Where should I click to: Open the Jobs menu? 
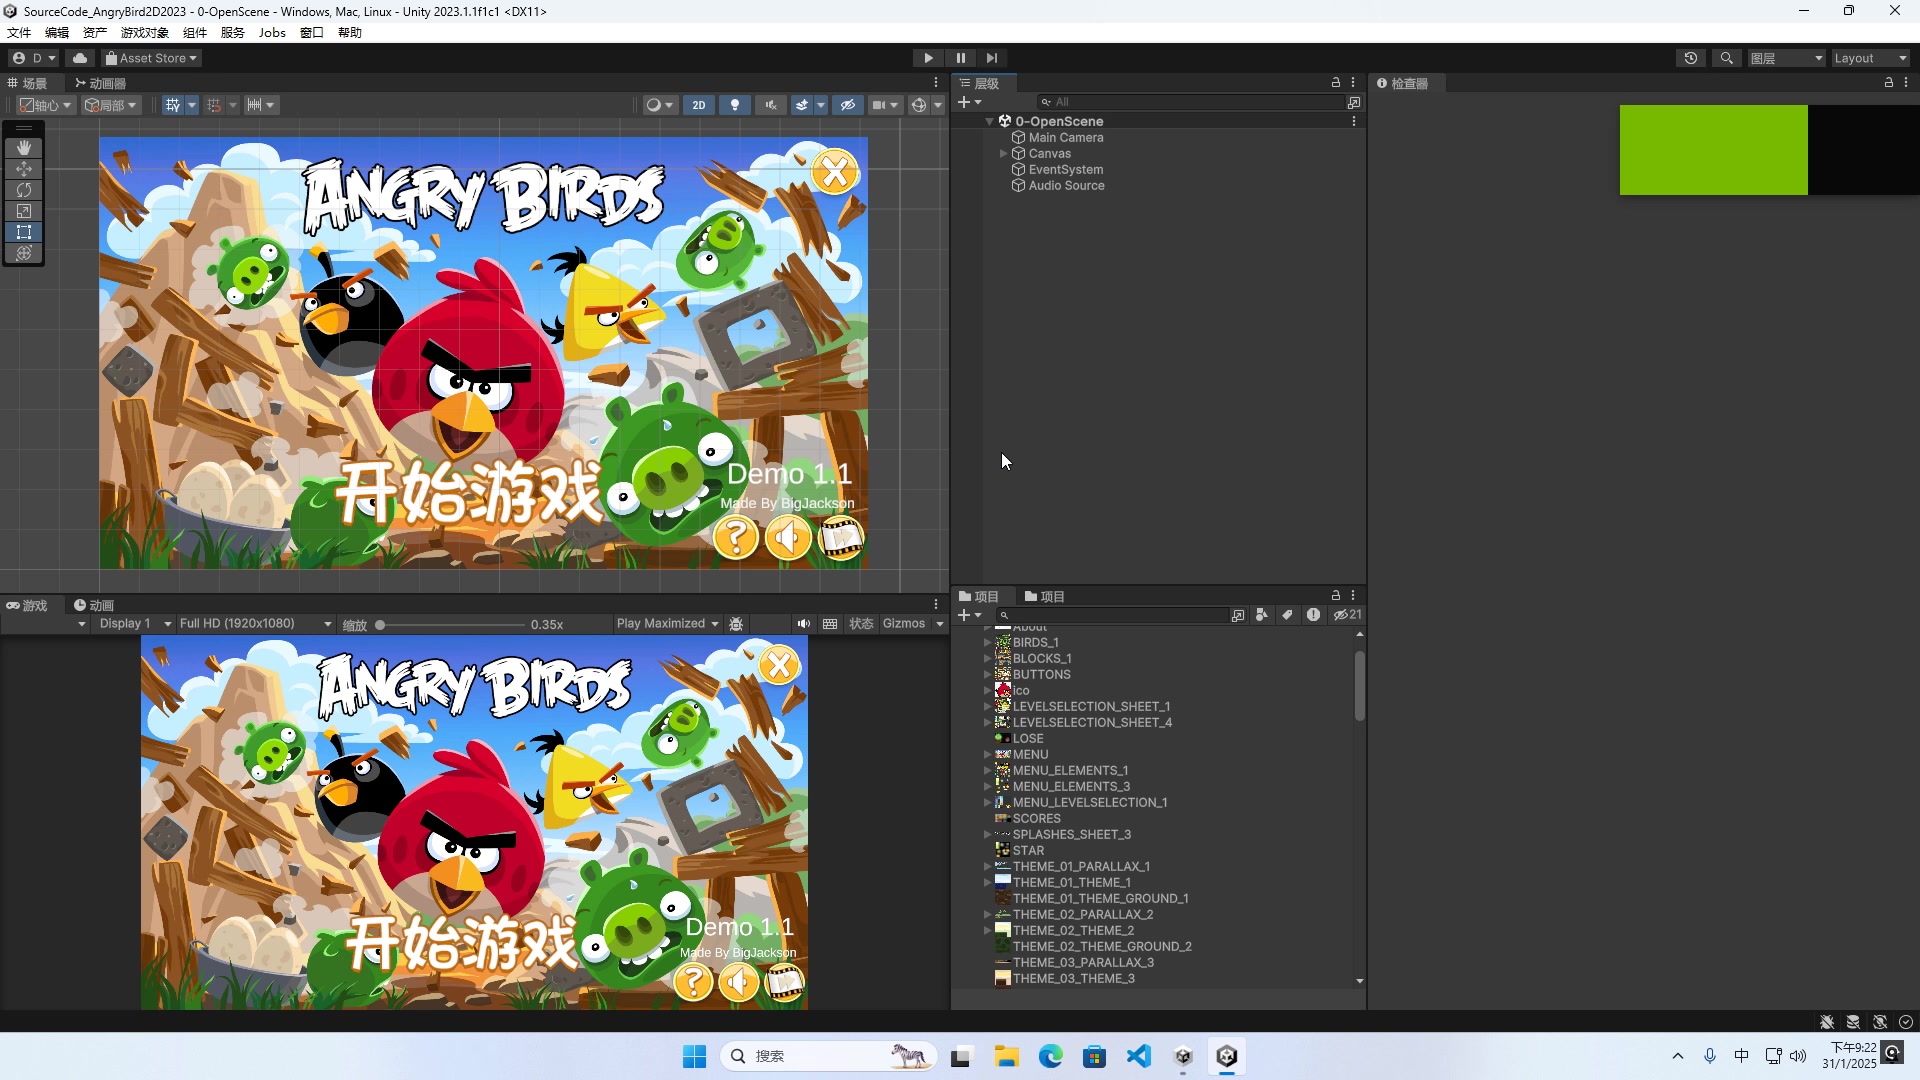(x=272, y=32)
